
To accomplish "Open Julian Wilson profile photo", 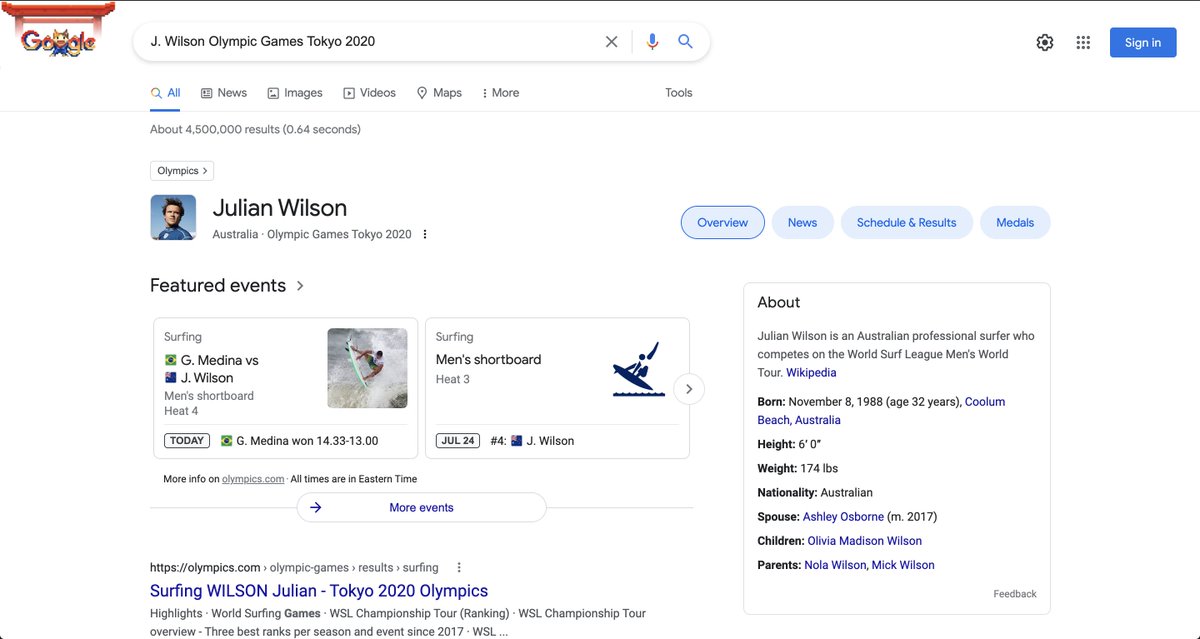I will tap(173, 217).
